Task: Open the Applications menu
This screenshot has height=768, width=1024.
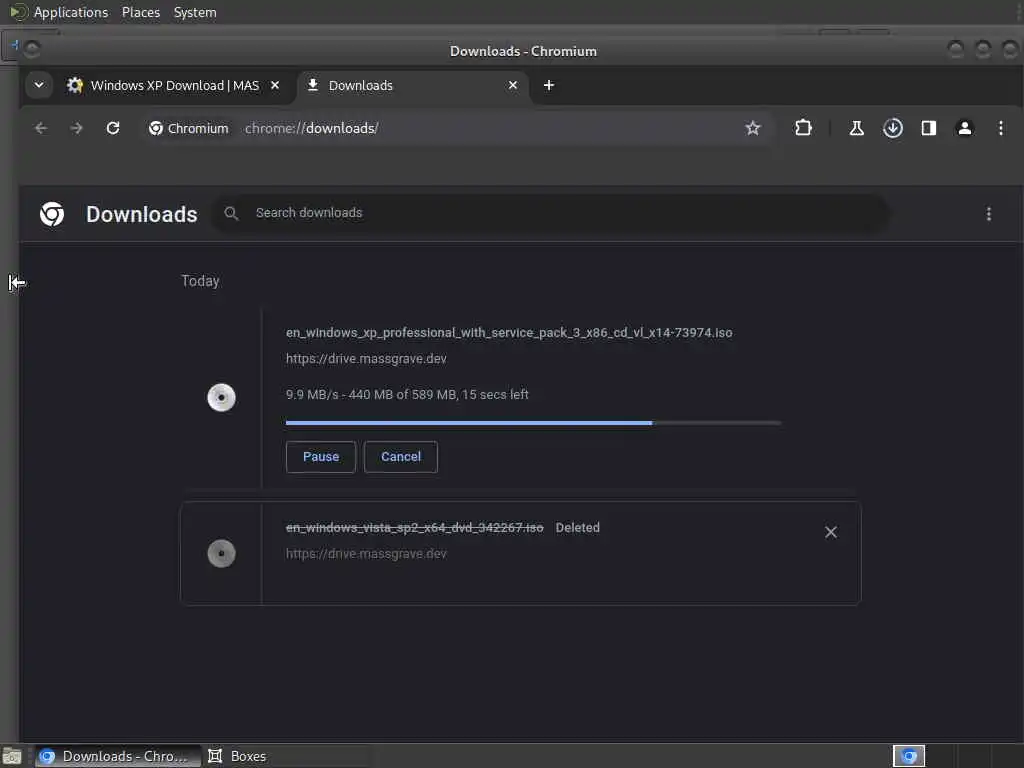Action: point(71,12)
